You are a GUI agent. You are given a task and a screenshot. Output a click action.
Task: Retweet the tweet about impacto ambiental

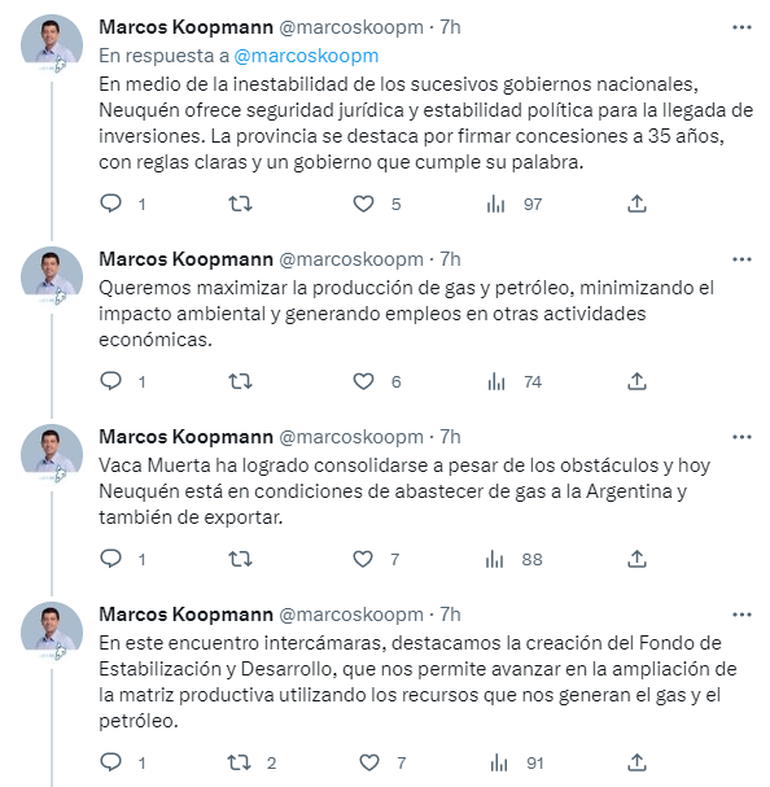coord(240,381)
